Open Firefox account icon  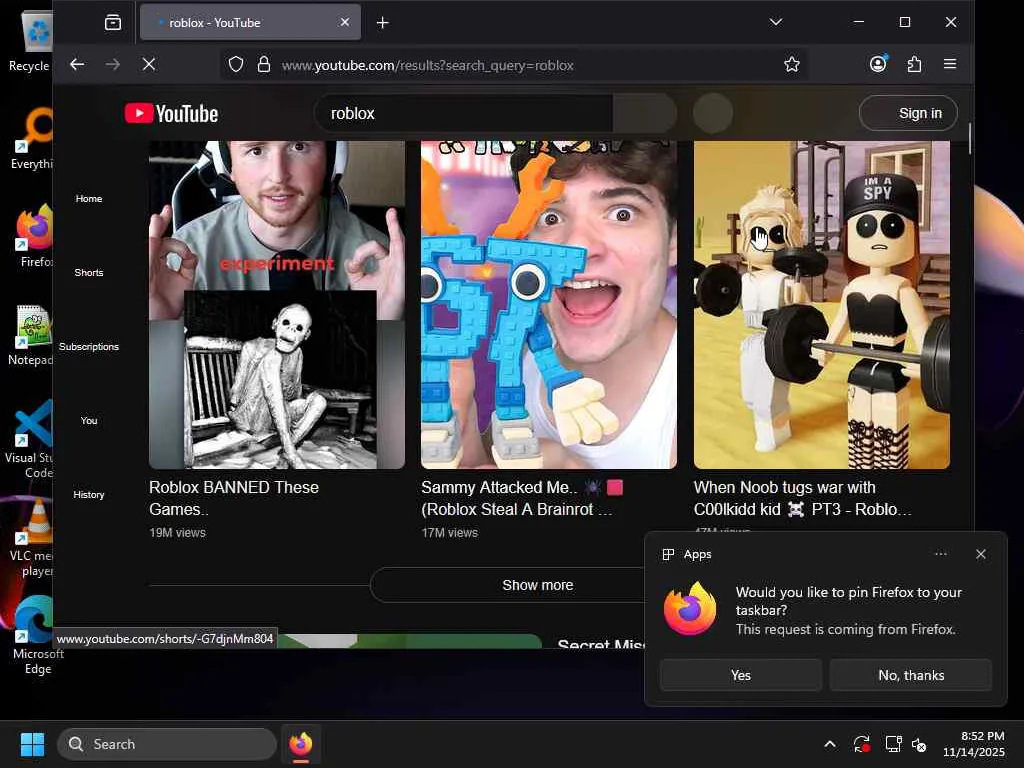pos(878,63)
